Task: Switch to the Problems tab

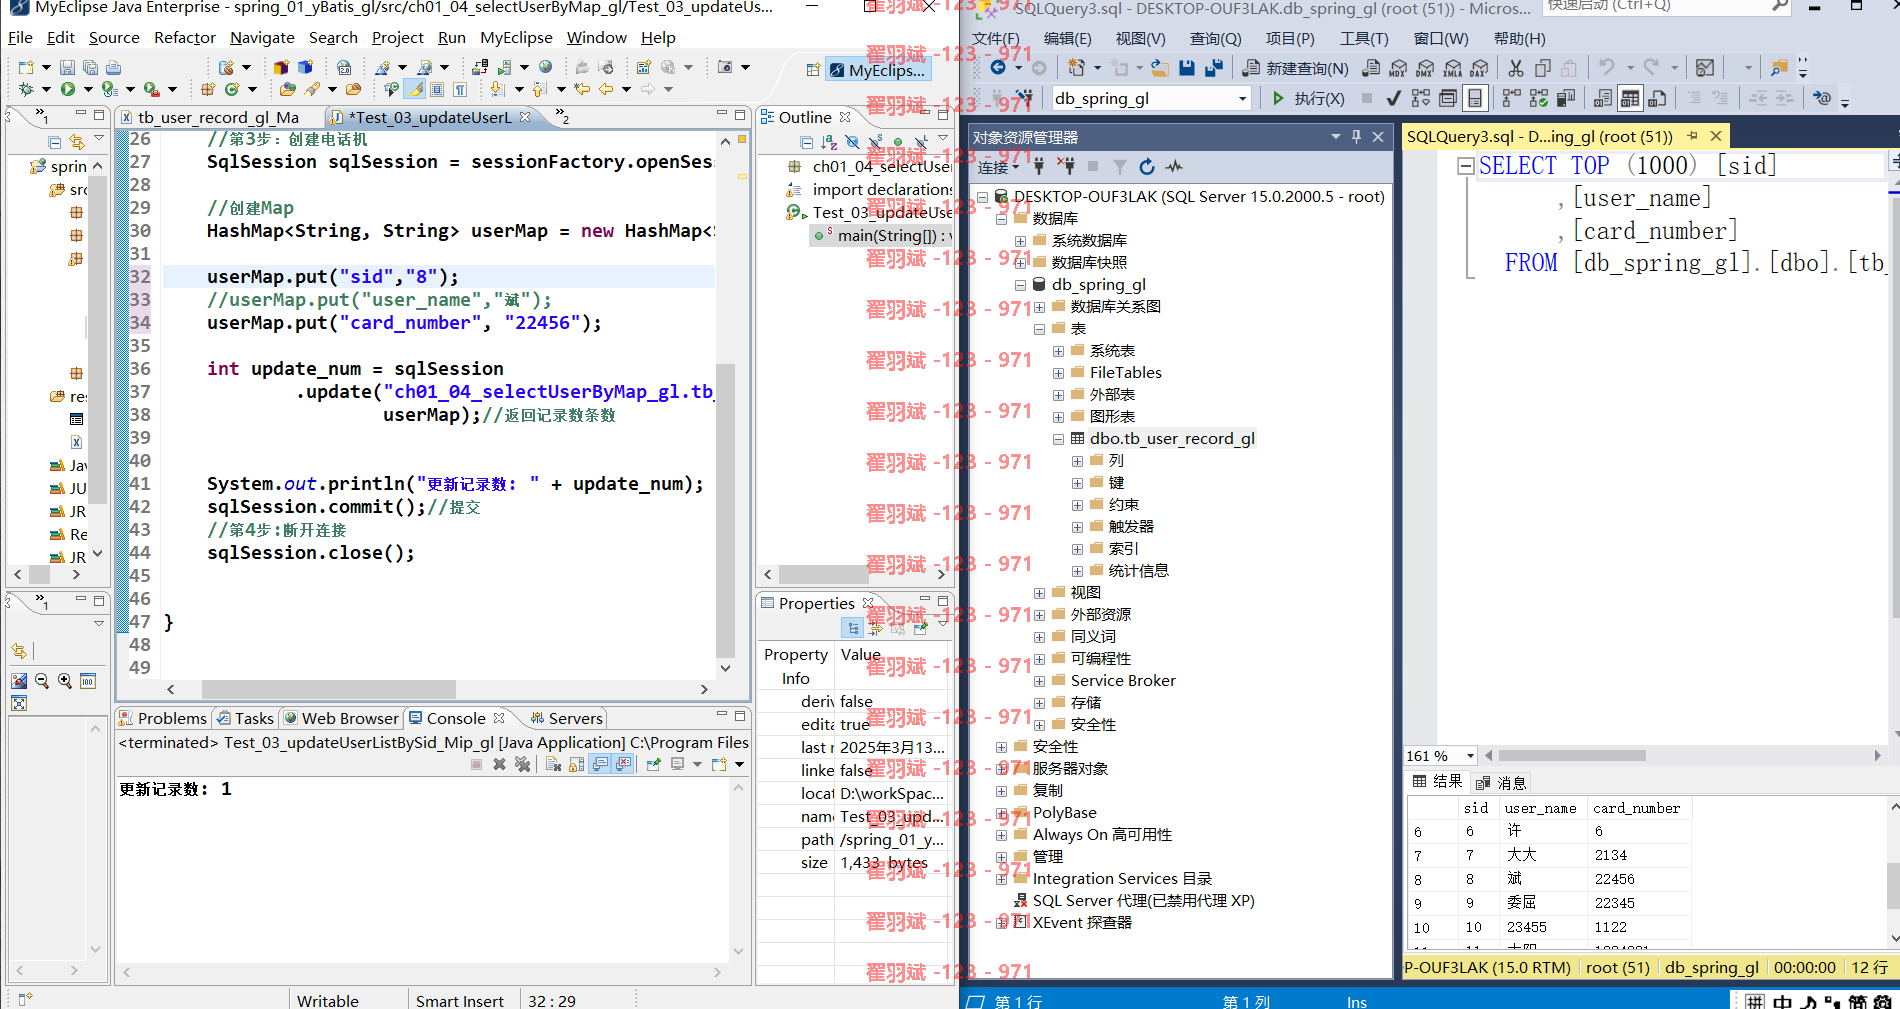Action: pos(162,718)
